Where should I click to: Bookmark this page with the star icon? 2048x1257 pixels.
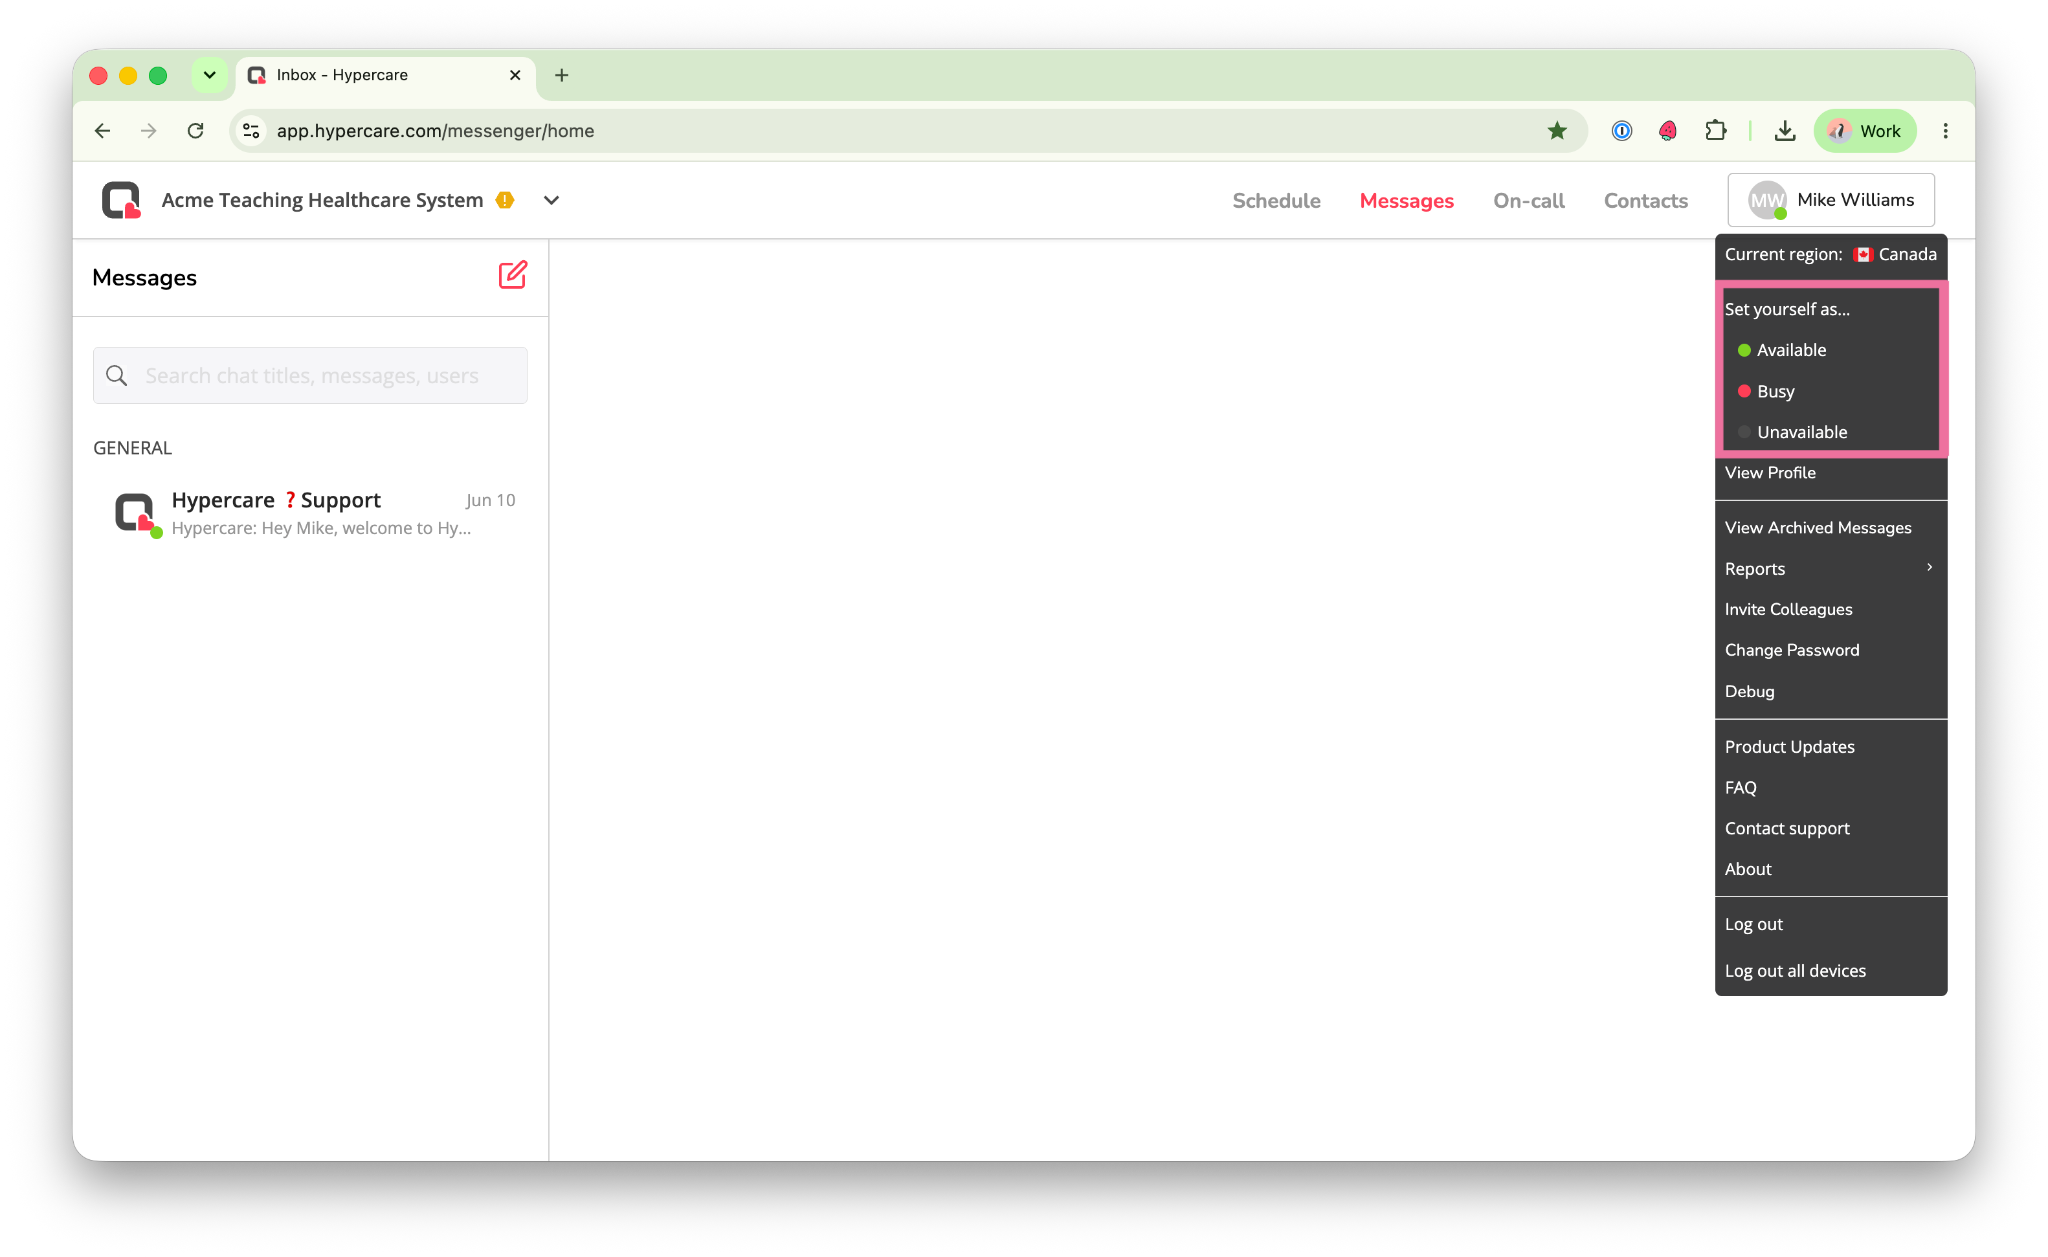pos(1557,131)
